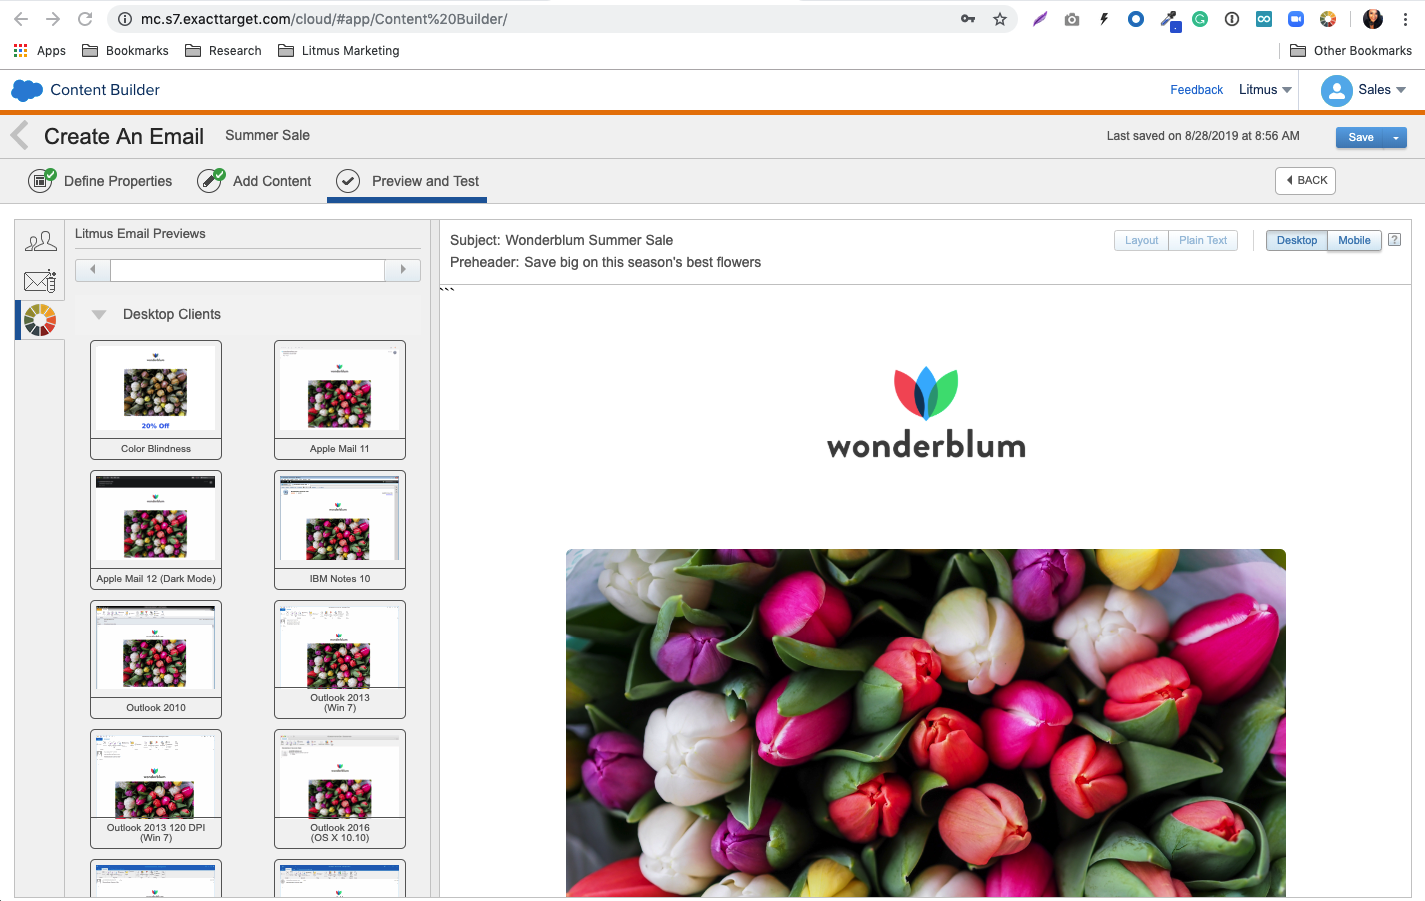Image resolution: width=1425 pixels, height=901 pixels.
Task: Open the Sales user dropdown
Action: click(x=1382, y=90)
